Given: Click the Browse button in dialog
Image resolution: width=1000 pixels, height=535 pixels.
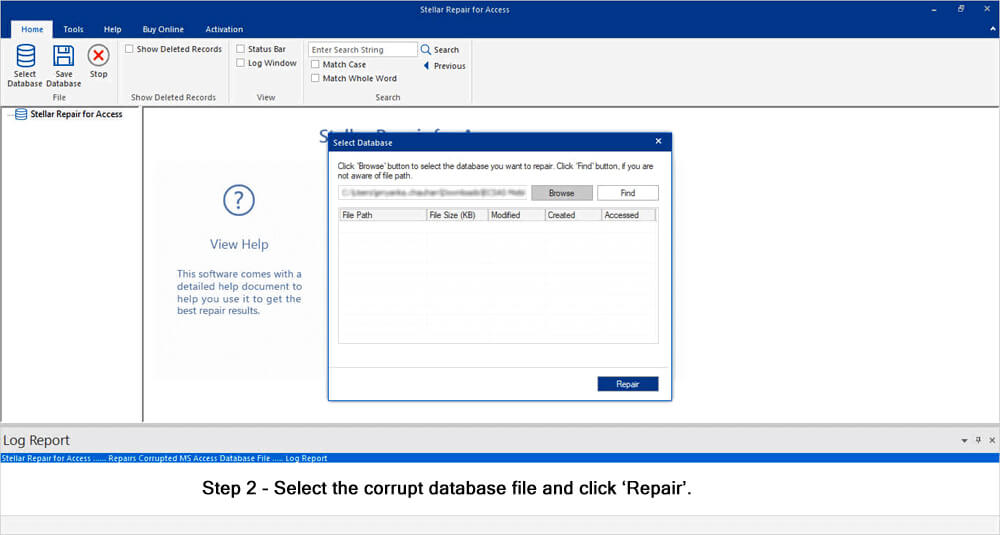Looking at the screenshot, I should (x=562, y=193).
